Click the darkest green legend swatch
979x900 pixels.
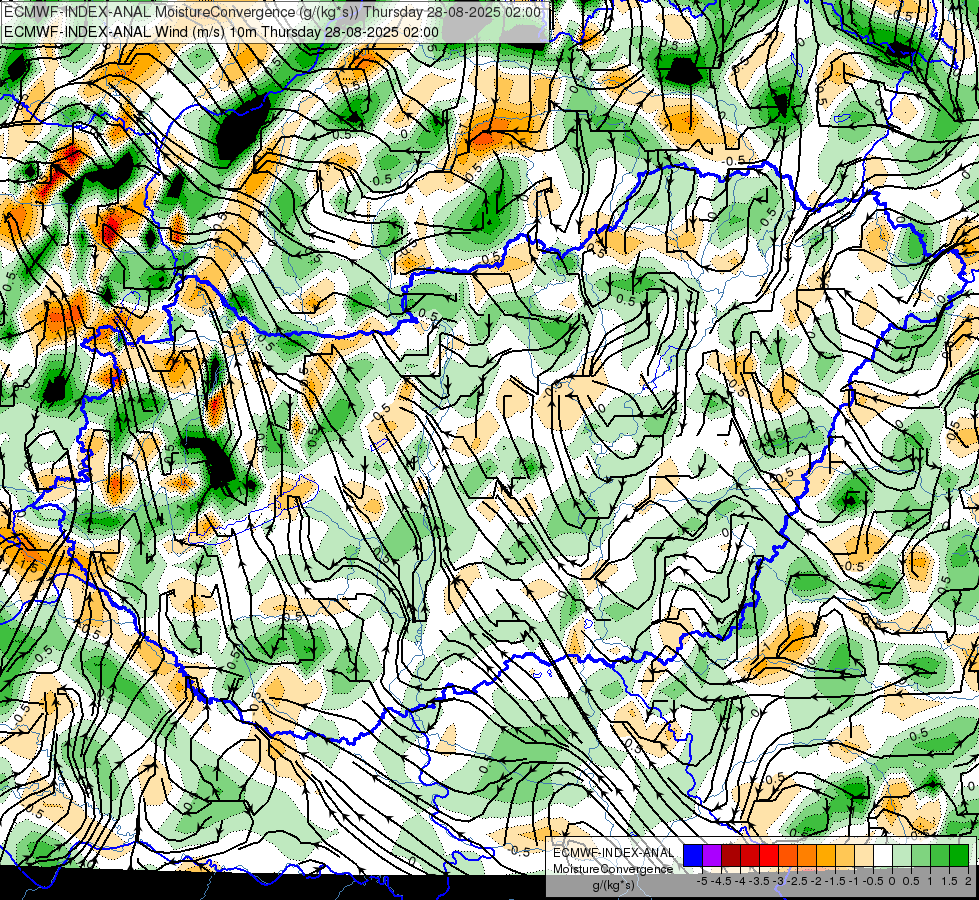pos(959,856)
